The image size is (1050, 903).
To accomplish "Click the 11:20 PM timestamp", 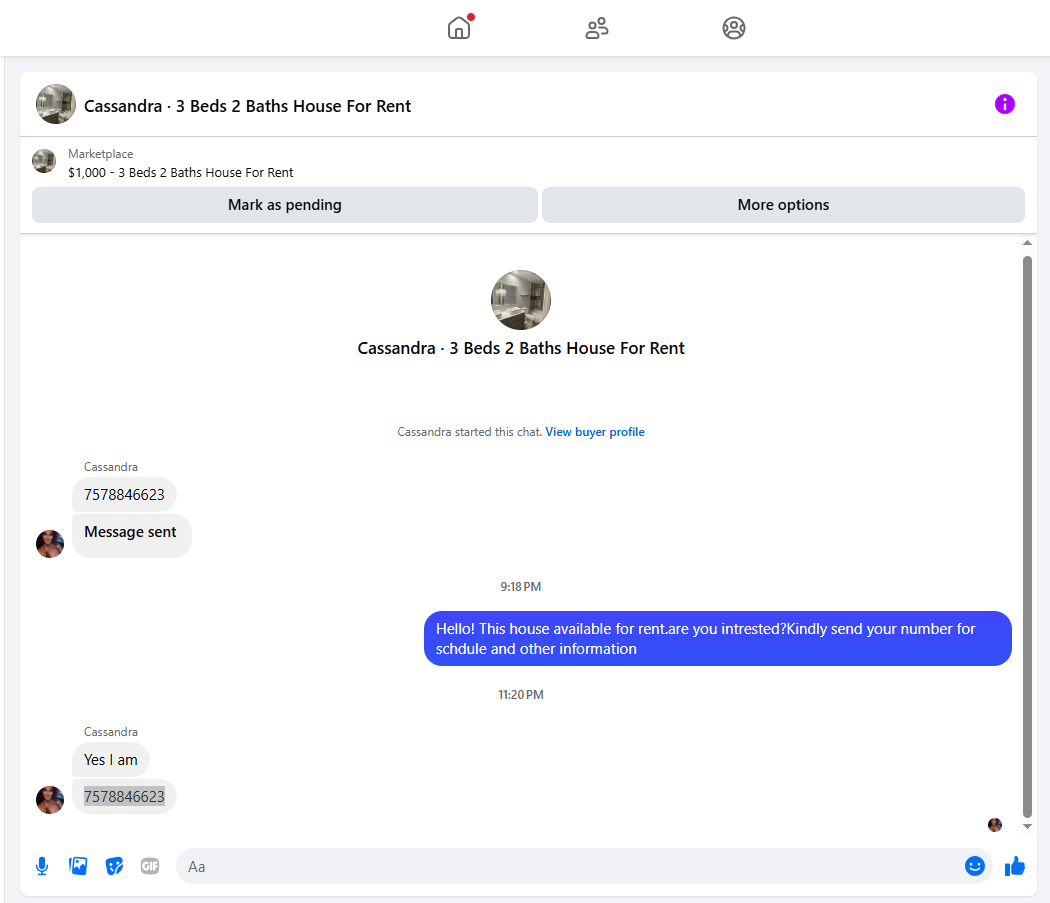I will coord(521,695).
